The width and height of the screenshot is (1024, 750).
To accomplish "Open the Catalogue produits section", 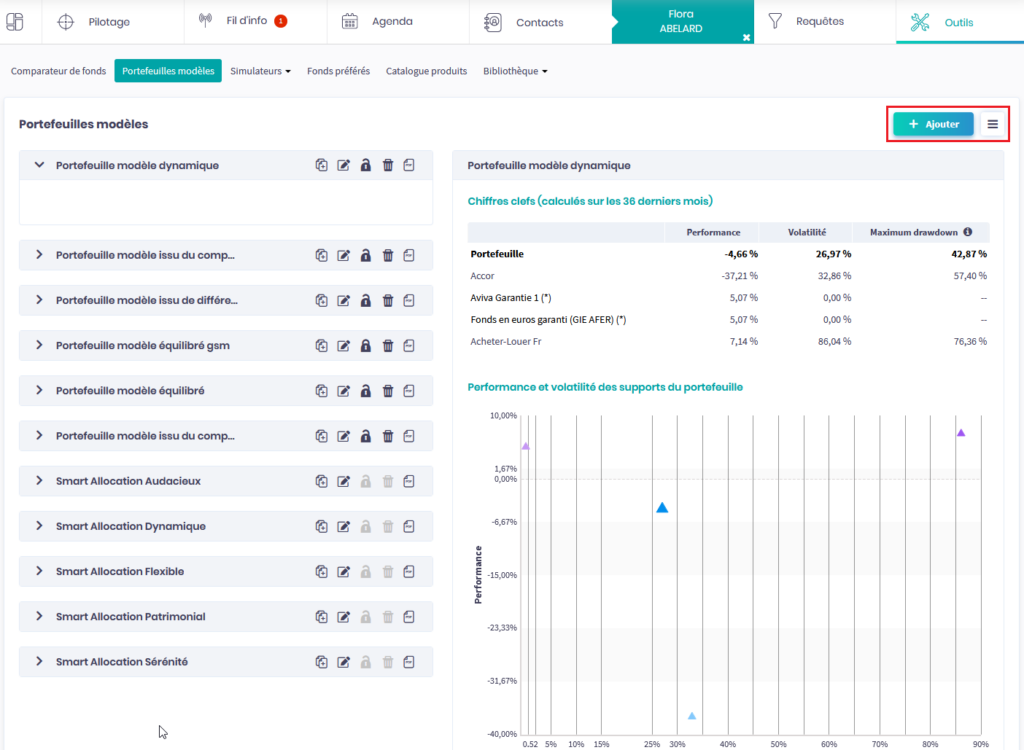I will (x=426, y=71).
